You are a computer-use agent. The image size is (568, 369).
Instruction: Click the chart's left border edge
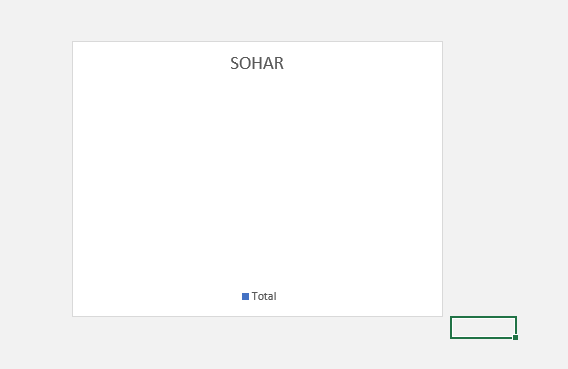click(72, 179)
